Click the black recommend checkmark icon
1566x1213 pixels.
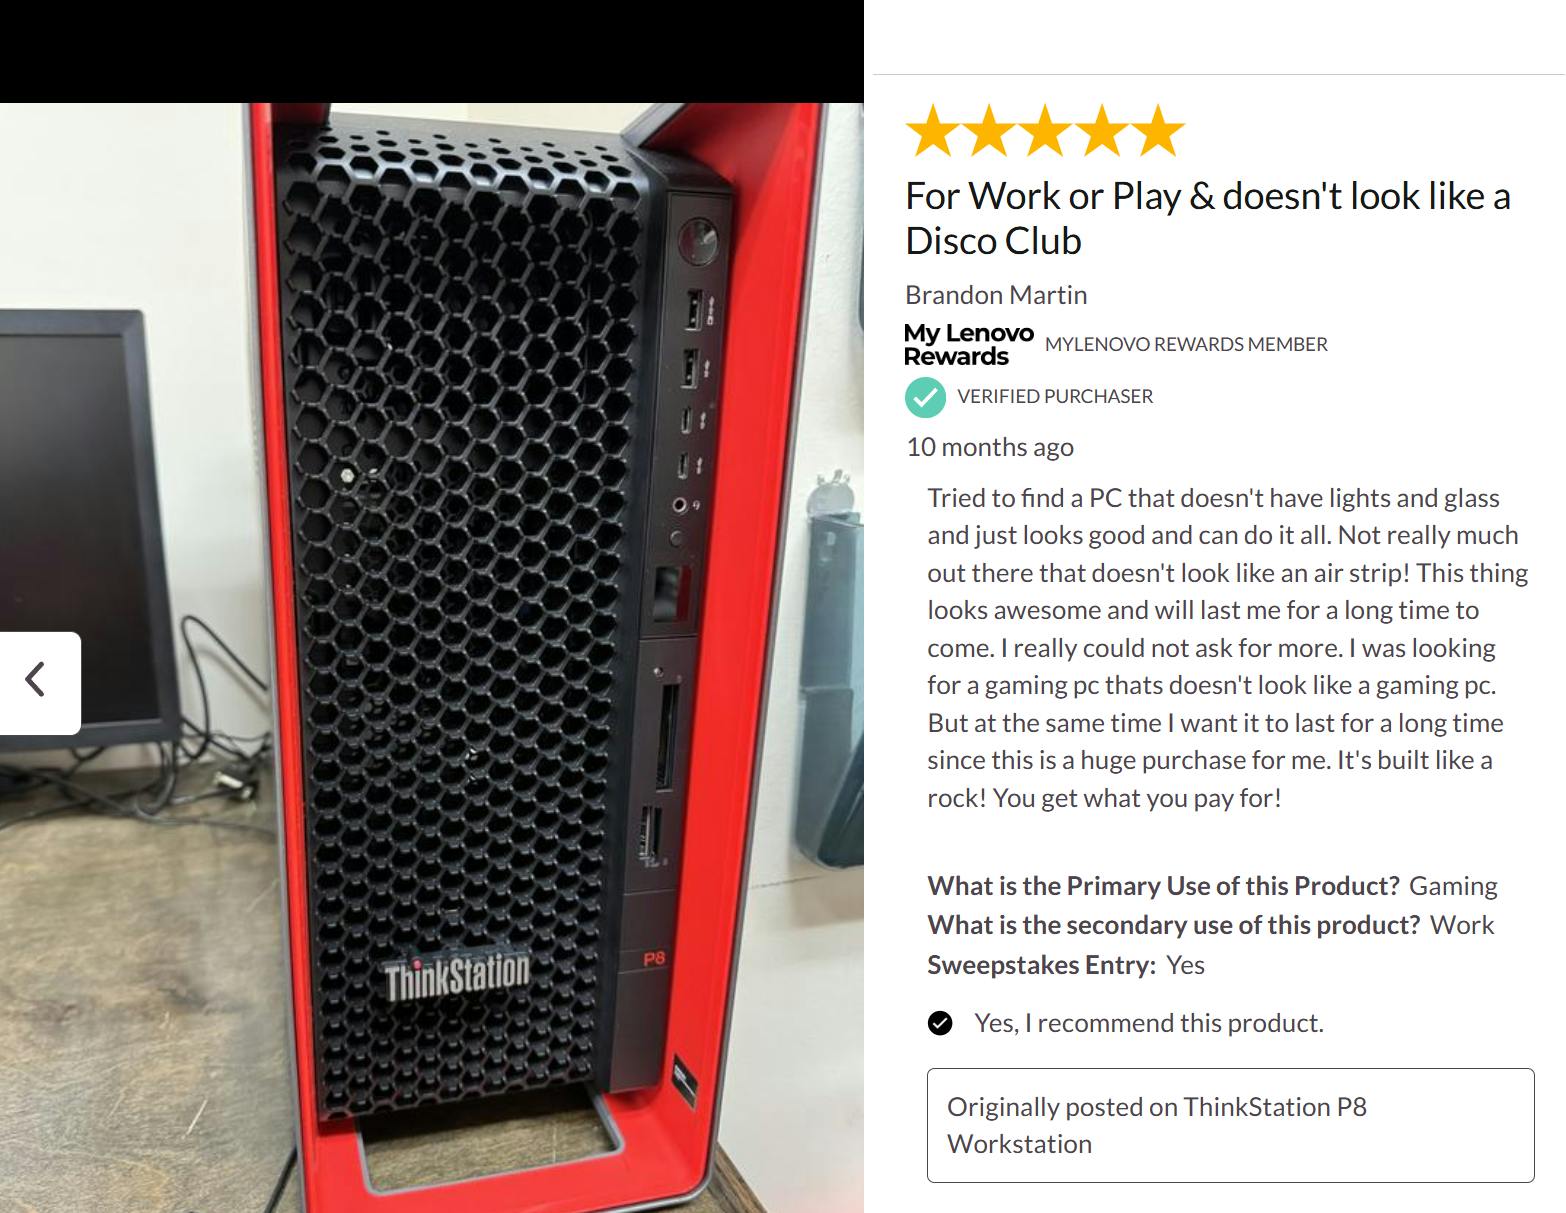pos(940,1023)
